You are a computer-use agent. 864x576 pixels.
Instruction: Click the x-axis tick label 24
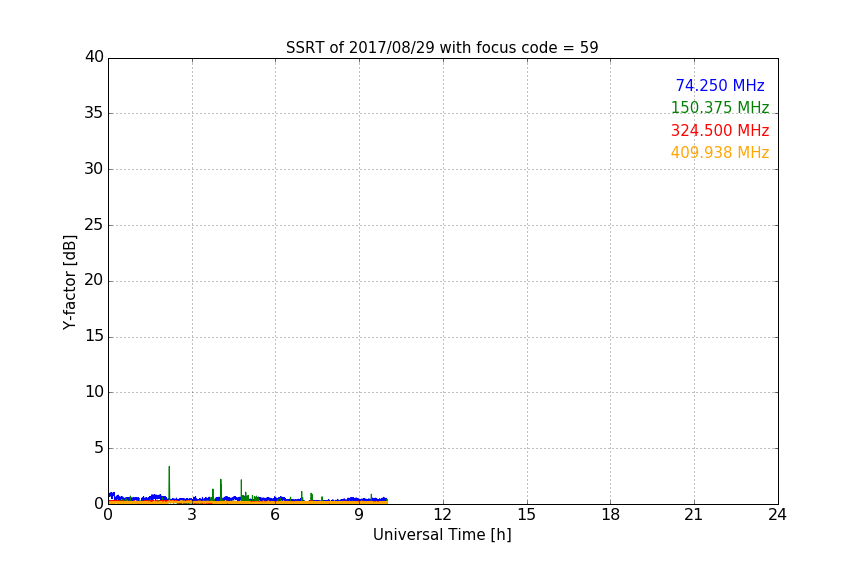coord(777,515)
